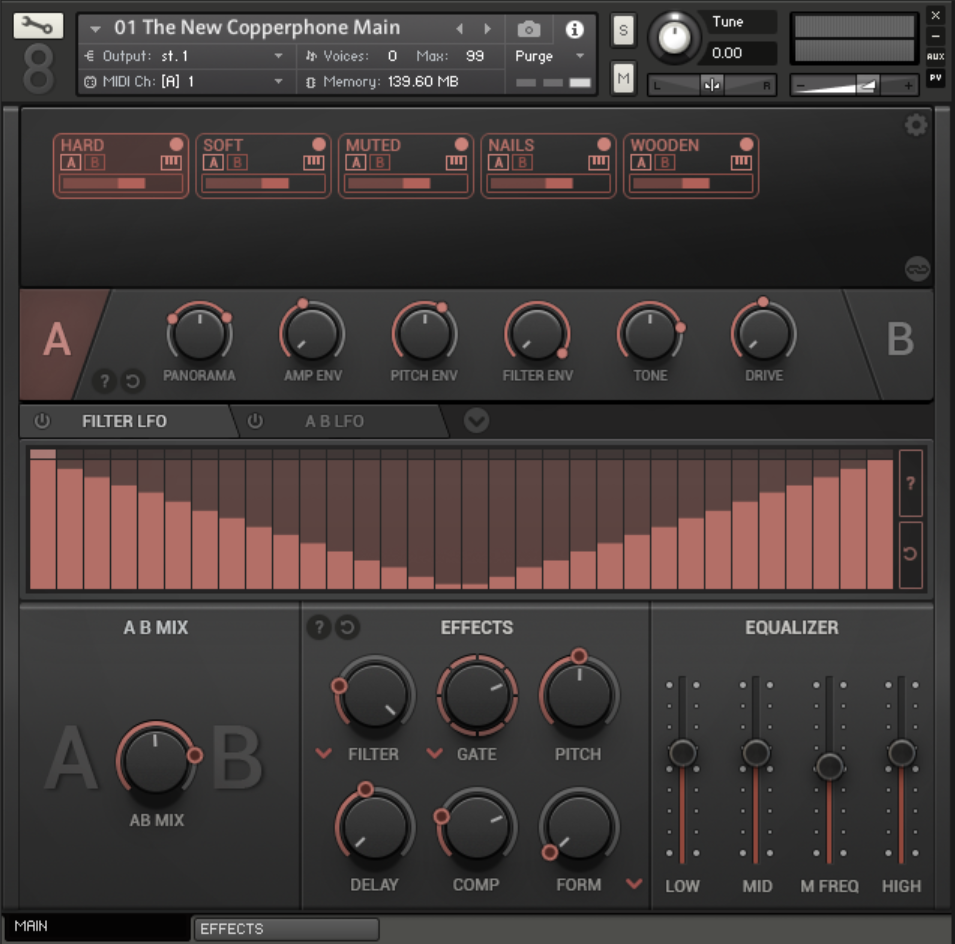
Task: Click the AUX button
Action: coord(936,57)
